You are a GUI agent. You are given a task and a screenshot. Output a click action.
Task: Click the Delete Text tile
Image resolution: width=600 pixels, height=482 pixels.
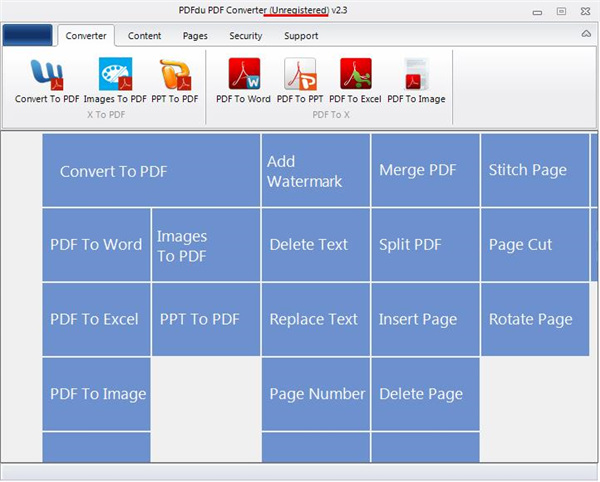(315, 245)
